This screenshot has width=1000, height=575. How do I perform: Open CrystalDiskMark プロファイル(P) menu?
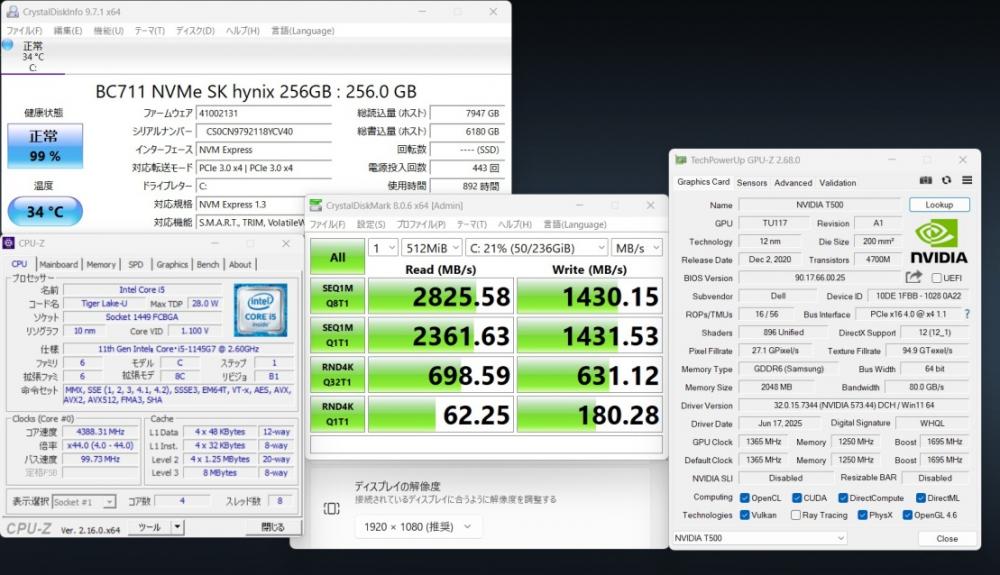(421, 224)
